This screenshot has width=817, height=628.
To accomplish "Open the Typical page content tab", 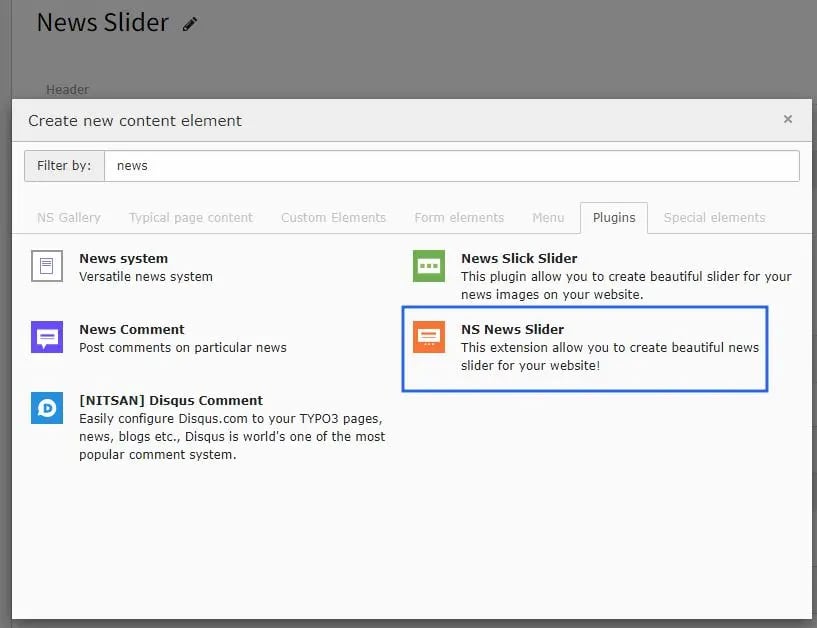I will [x=191, y=217].
